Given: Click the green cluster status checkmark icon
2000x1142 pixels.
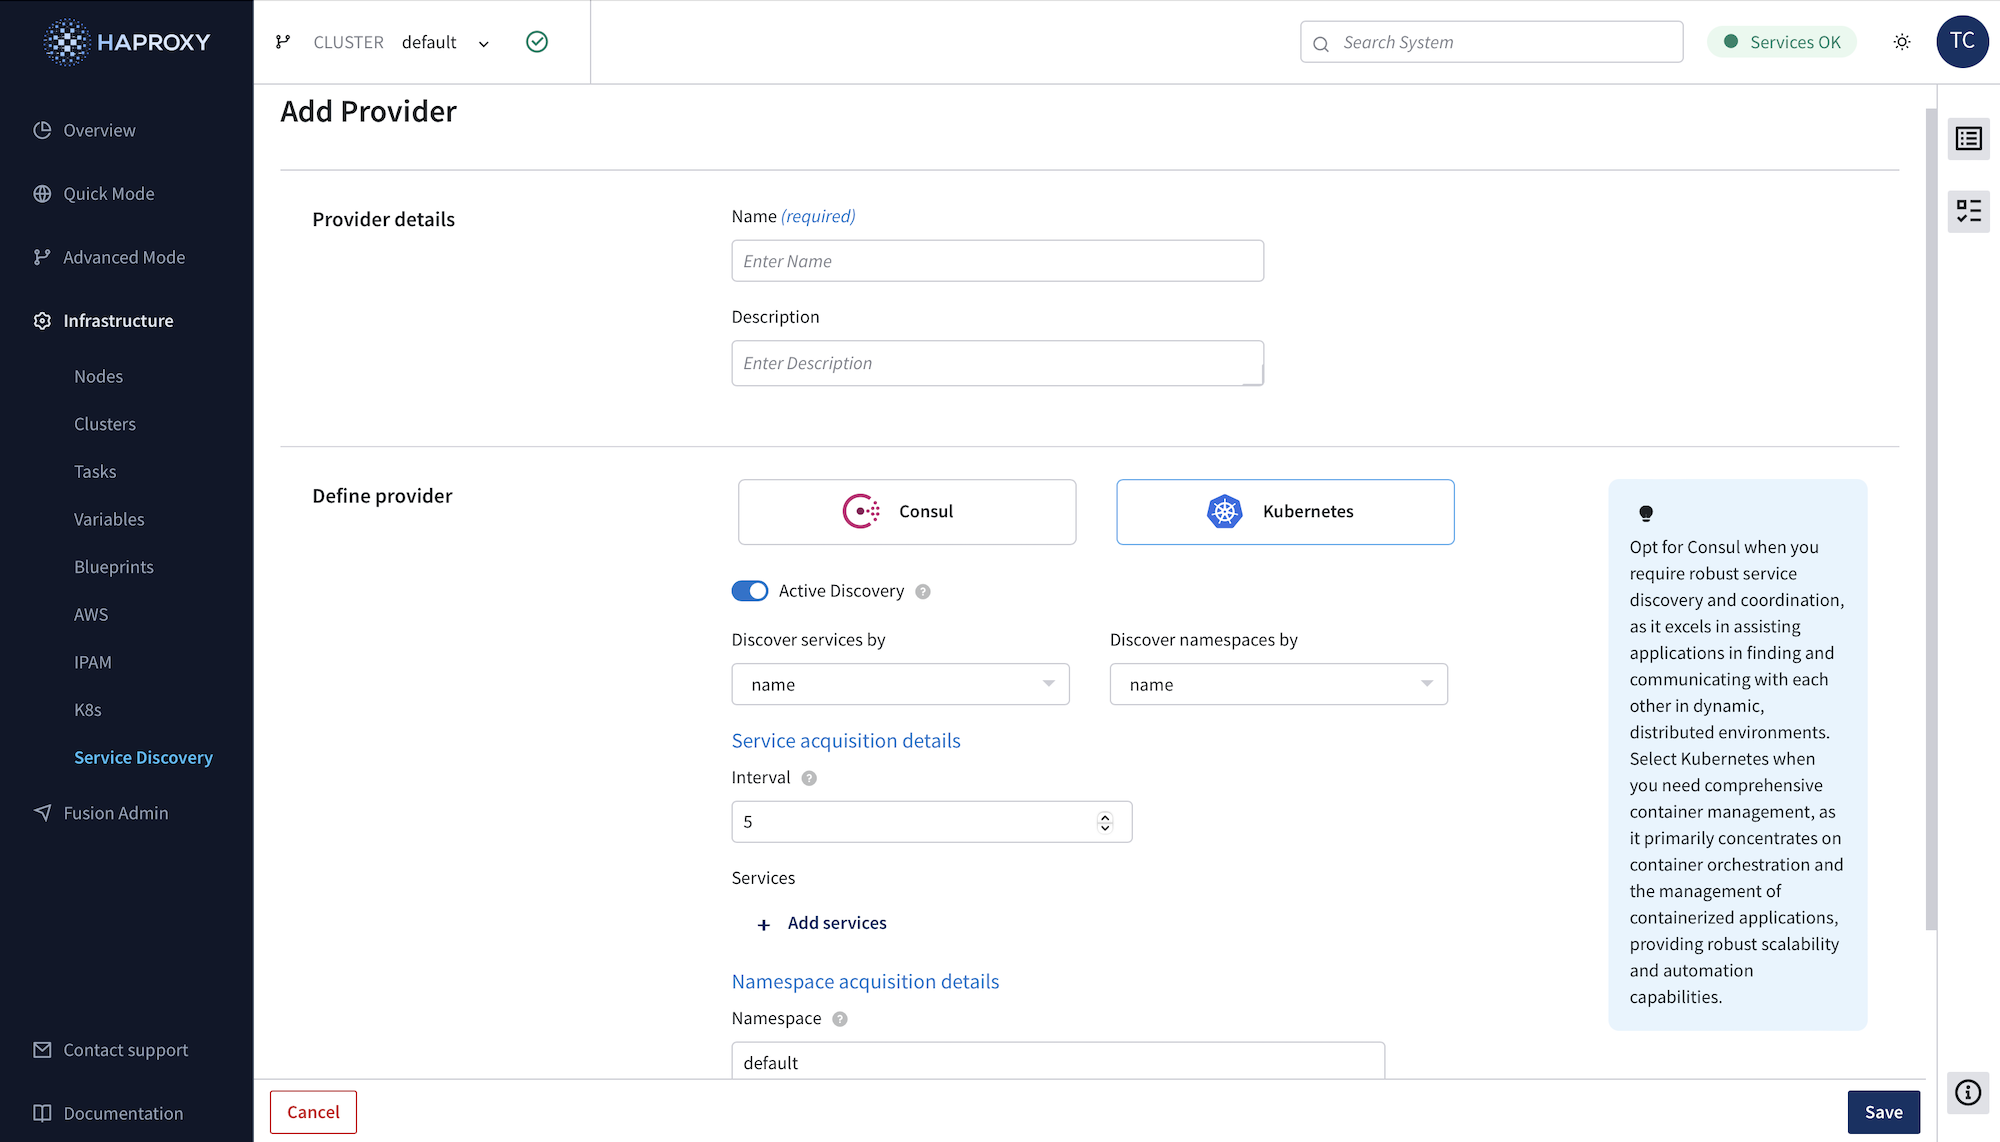Looking at the screenshot, I should (x=537, y=42).
